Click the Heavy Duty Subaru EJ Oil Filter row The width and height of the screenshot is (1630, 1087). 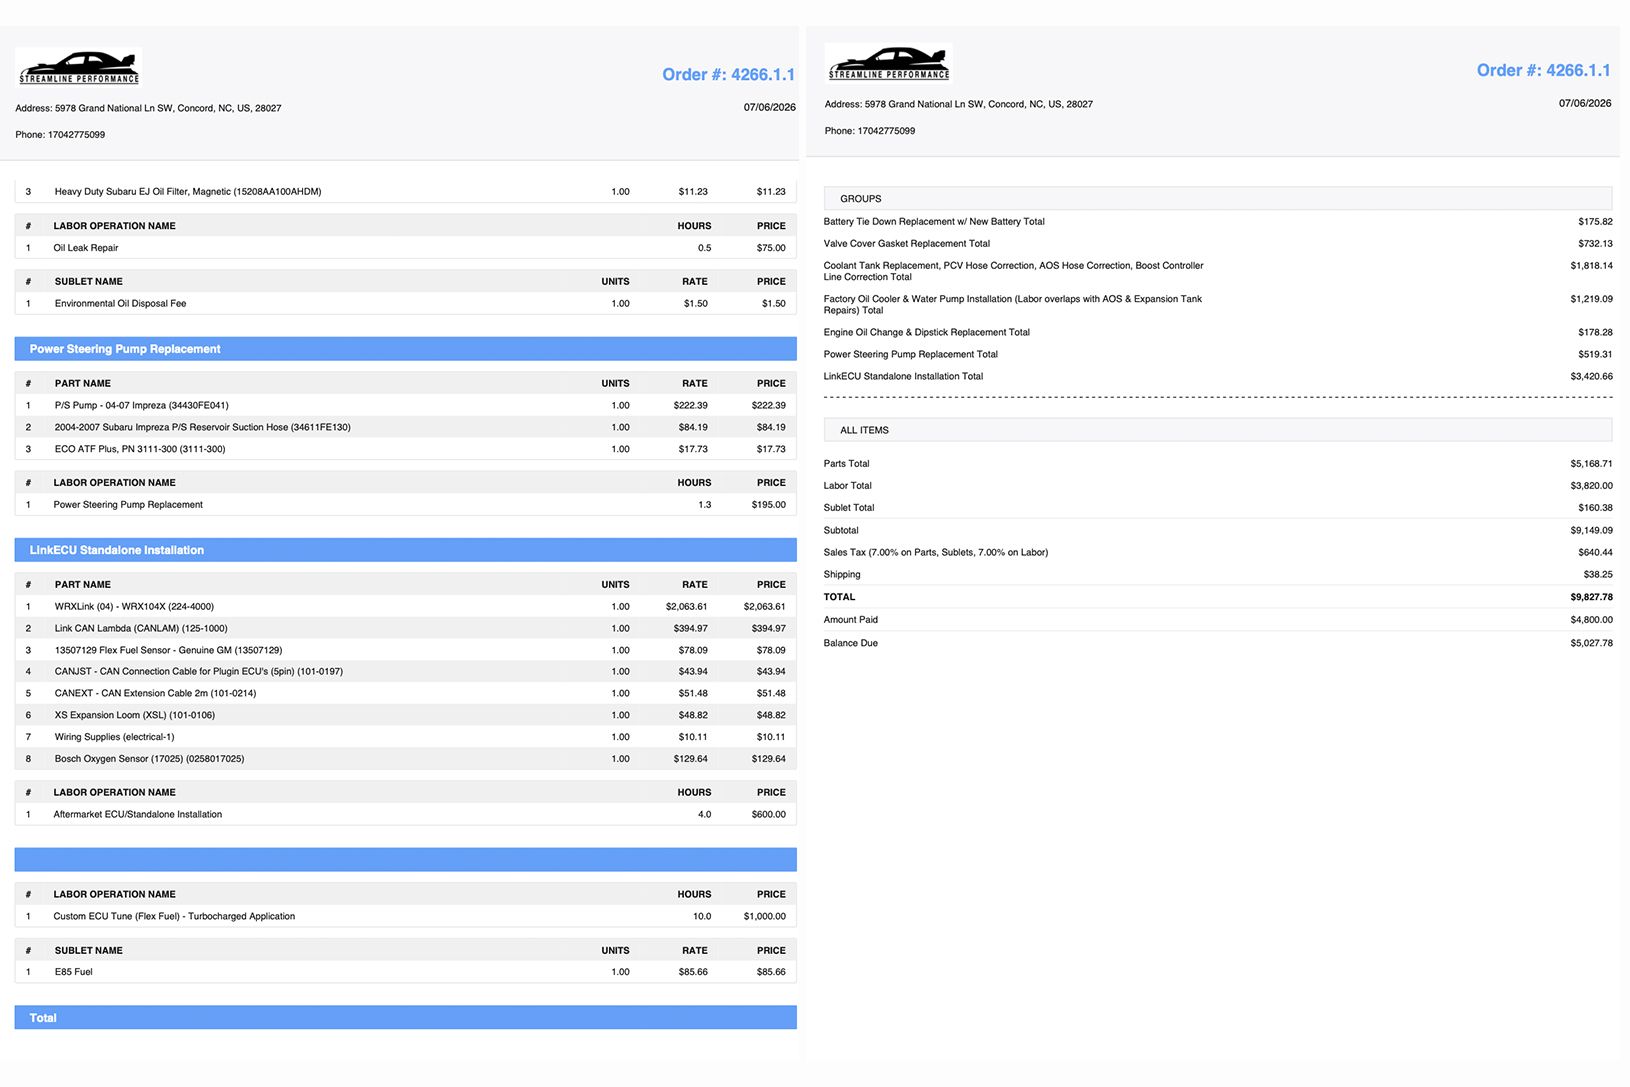pyautogui.click(x=406, y=191)
